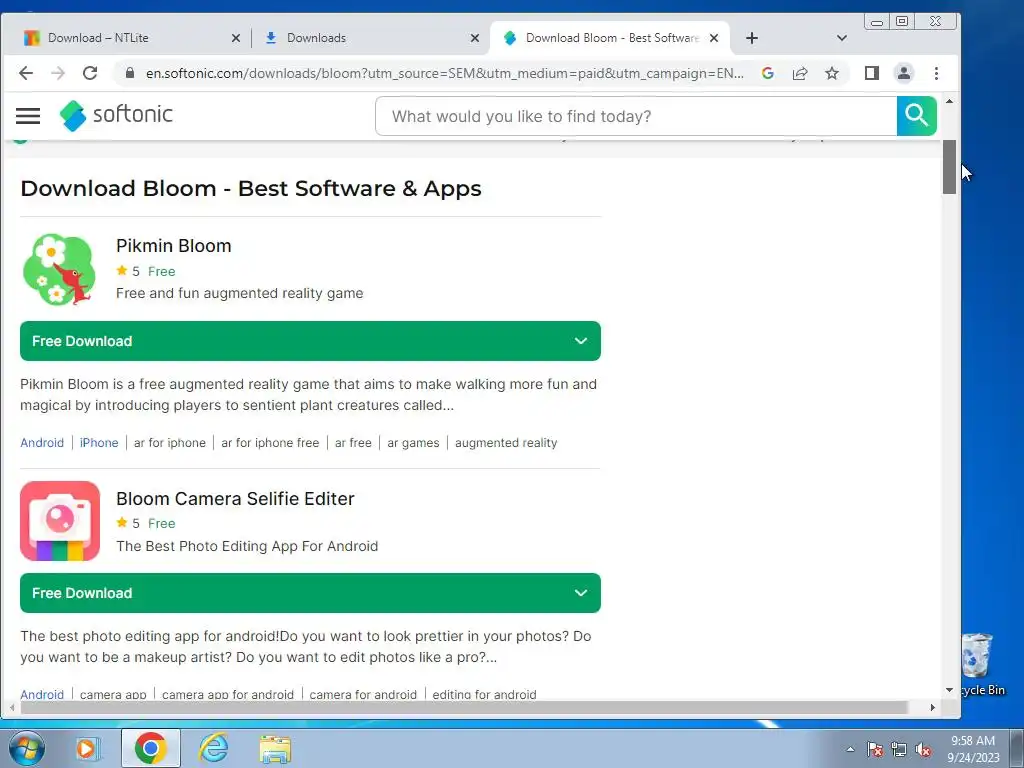Image resolution: width=1024 pixels, height=768 pixels.
Task: Click the horizontal scrollbar thumb
Action: (464, 707)
